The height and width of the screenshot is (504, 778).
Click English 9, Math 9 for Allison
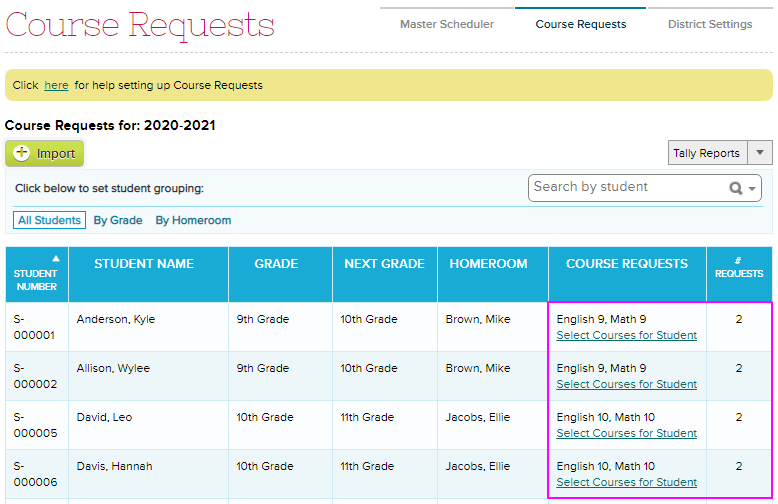601,369
